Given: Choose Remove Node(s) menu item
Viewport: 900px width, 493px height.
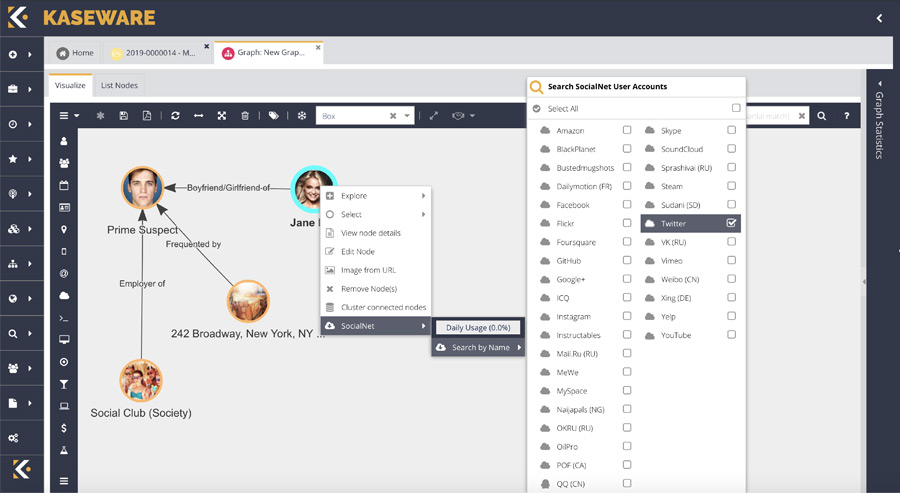Looking at the screenshot, I should [x=376, y=289].
